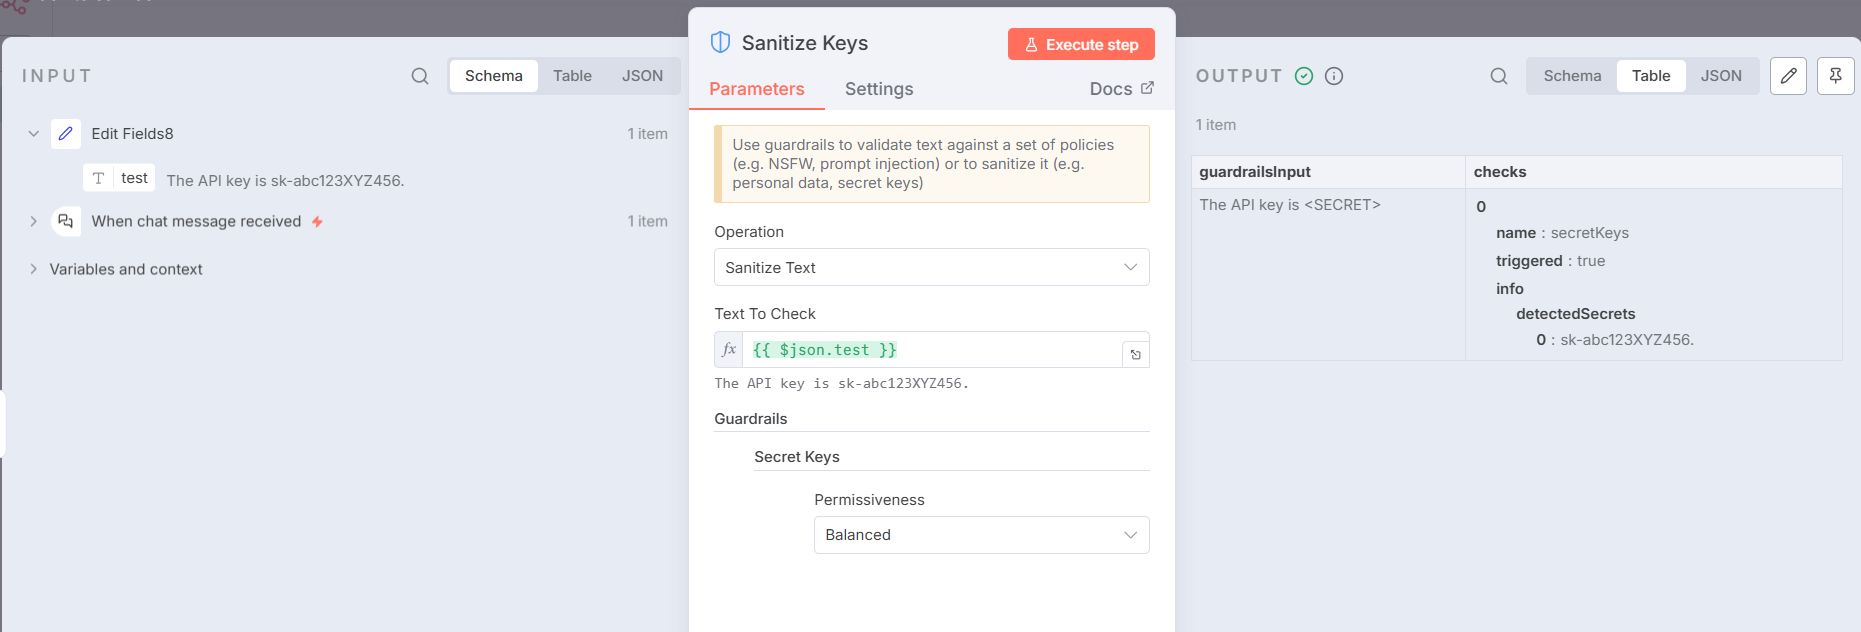Click the search icon in the INPUT panel
The image size is (1861, 632).
tap(419, 75)
